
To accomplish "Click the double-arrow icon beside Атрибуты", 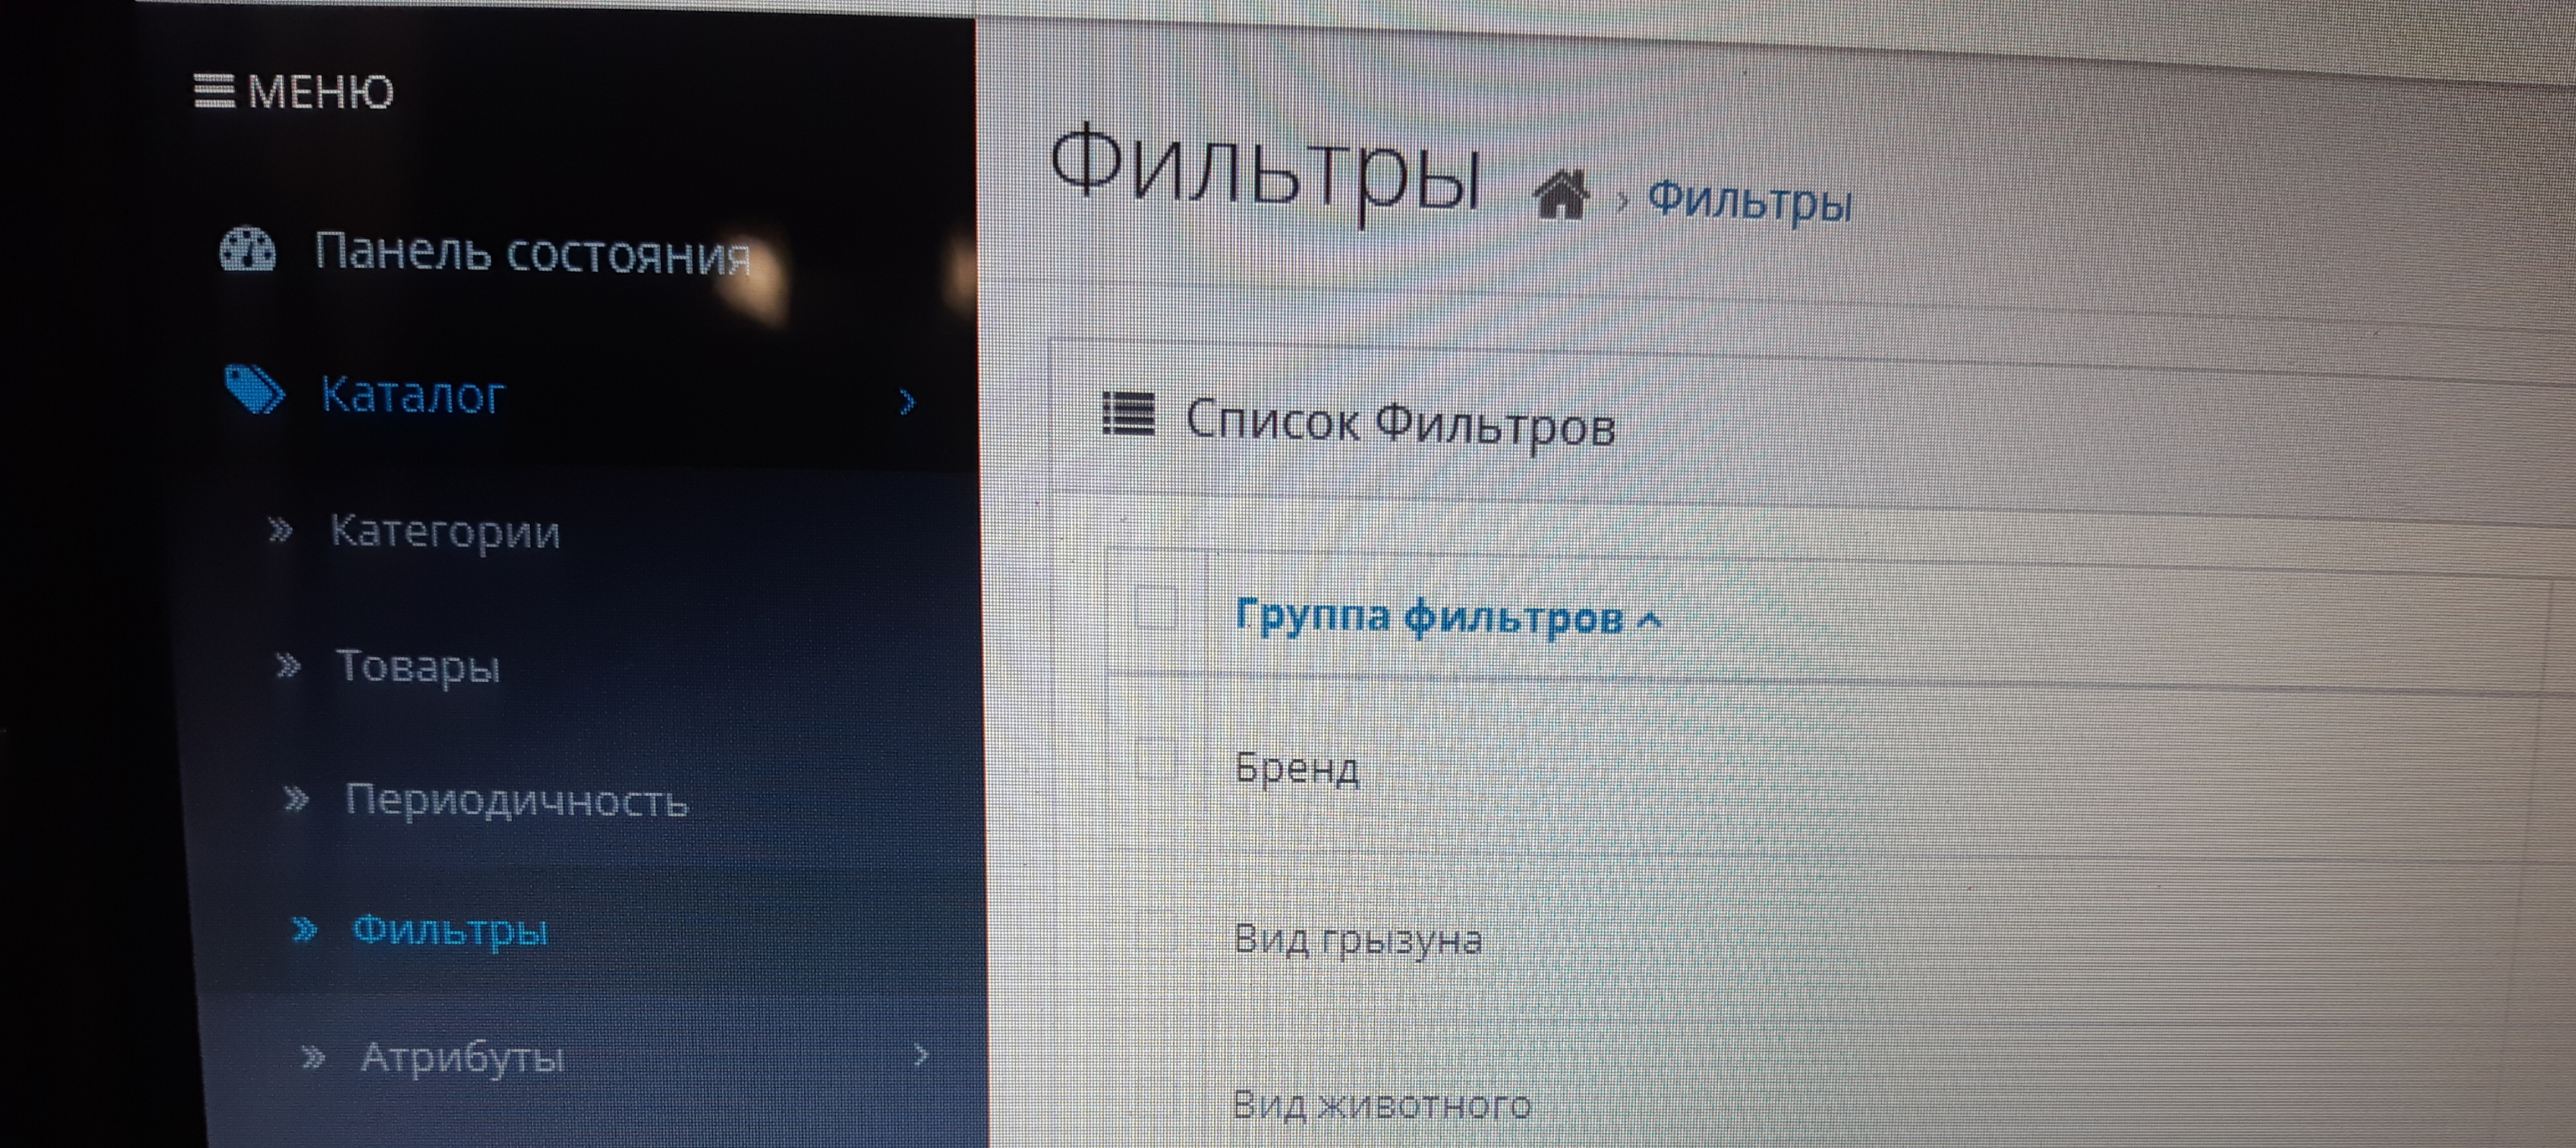I will point(314,1057).
